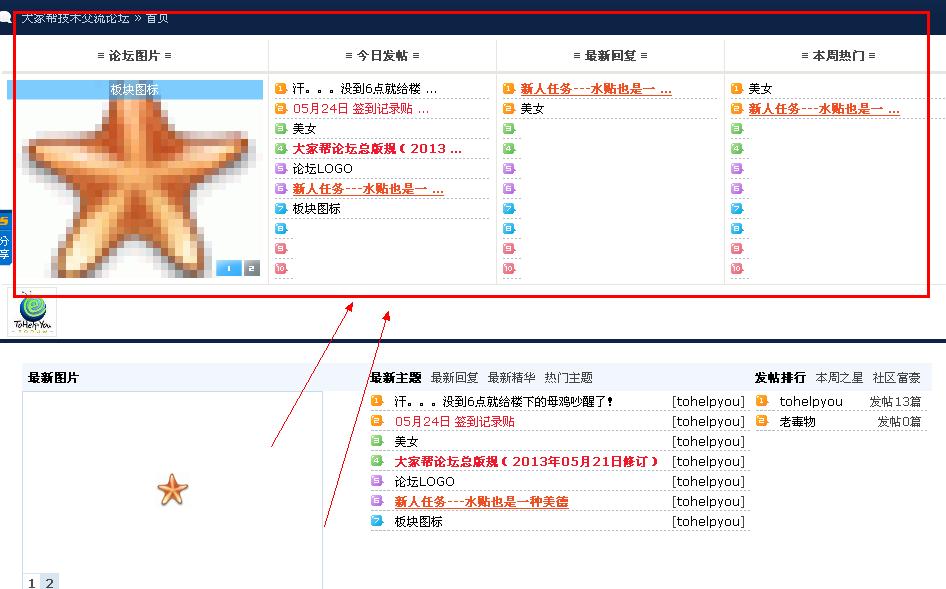
Task: Click rank 7 icon beside 板块图标 in 最新主题 list
Action: [x=377, y=521]
